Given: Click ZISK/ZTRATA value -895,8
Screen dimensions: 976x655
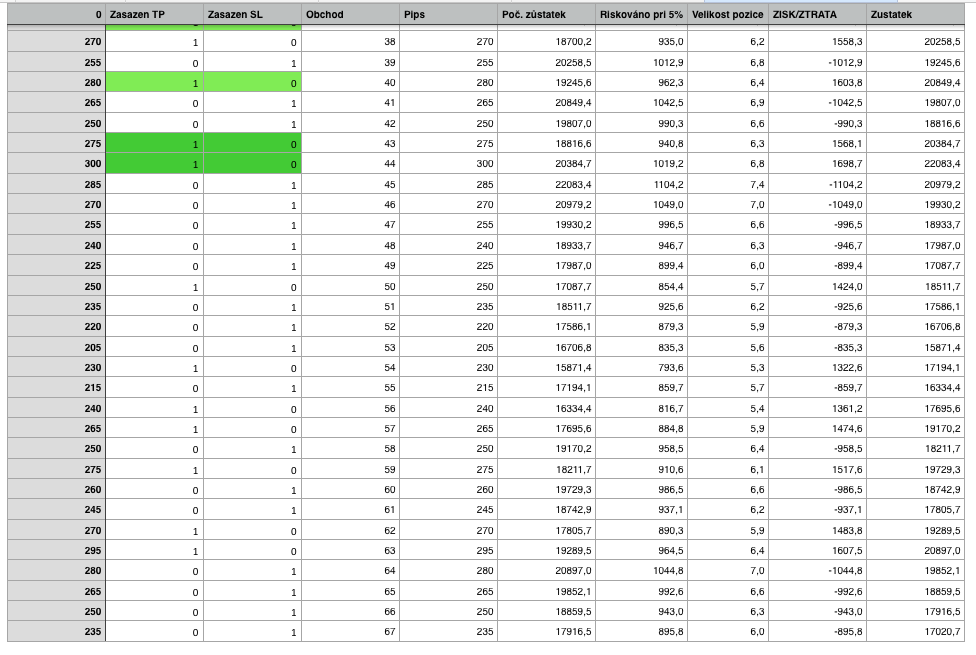Looking at the screenshot, I should 817,631.
